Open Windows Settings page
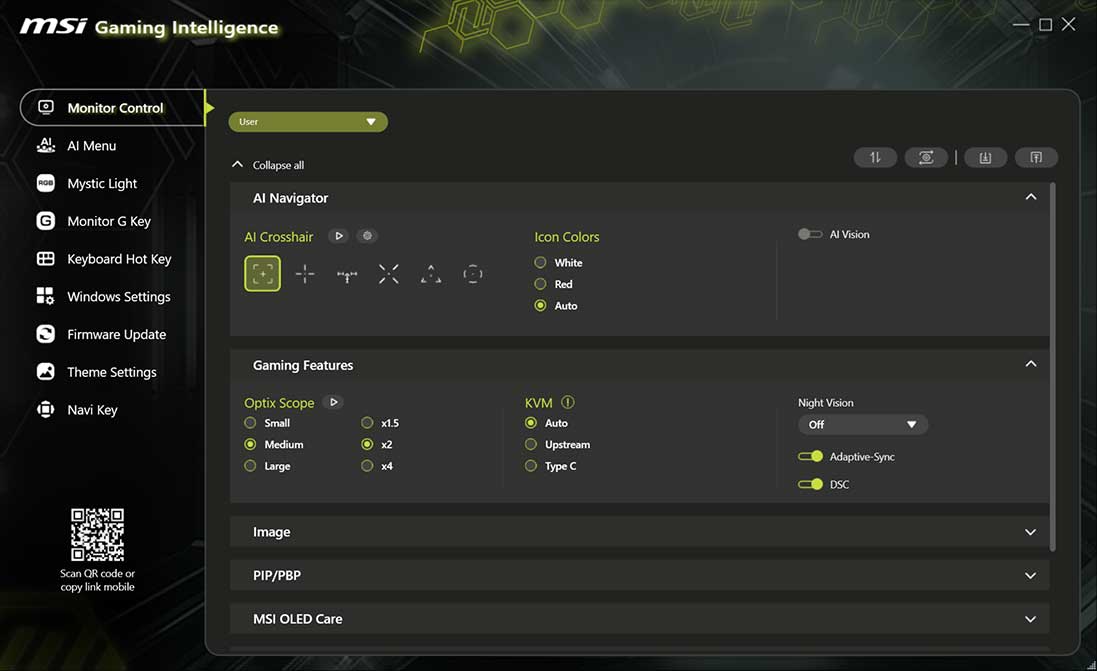Viewport: 1097px width, 671px height. pyautogui.click(x=119, y=297)
